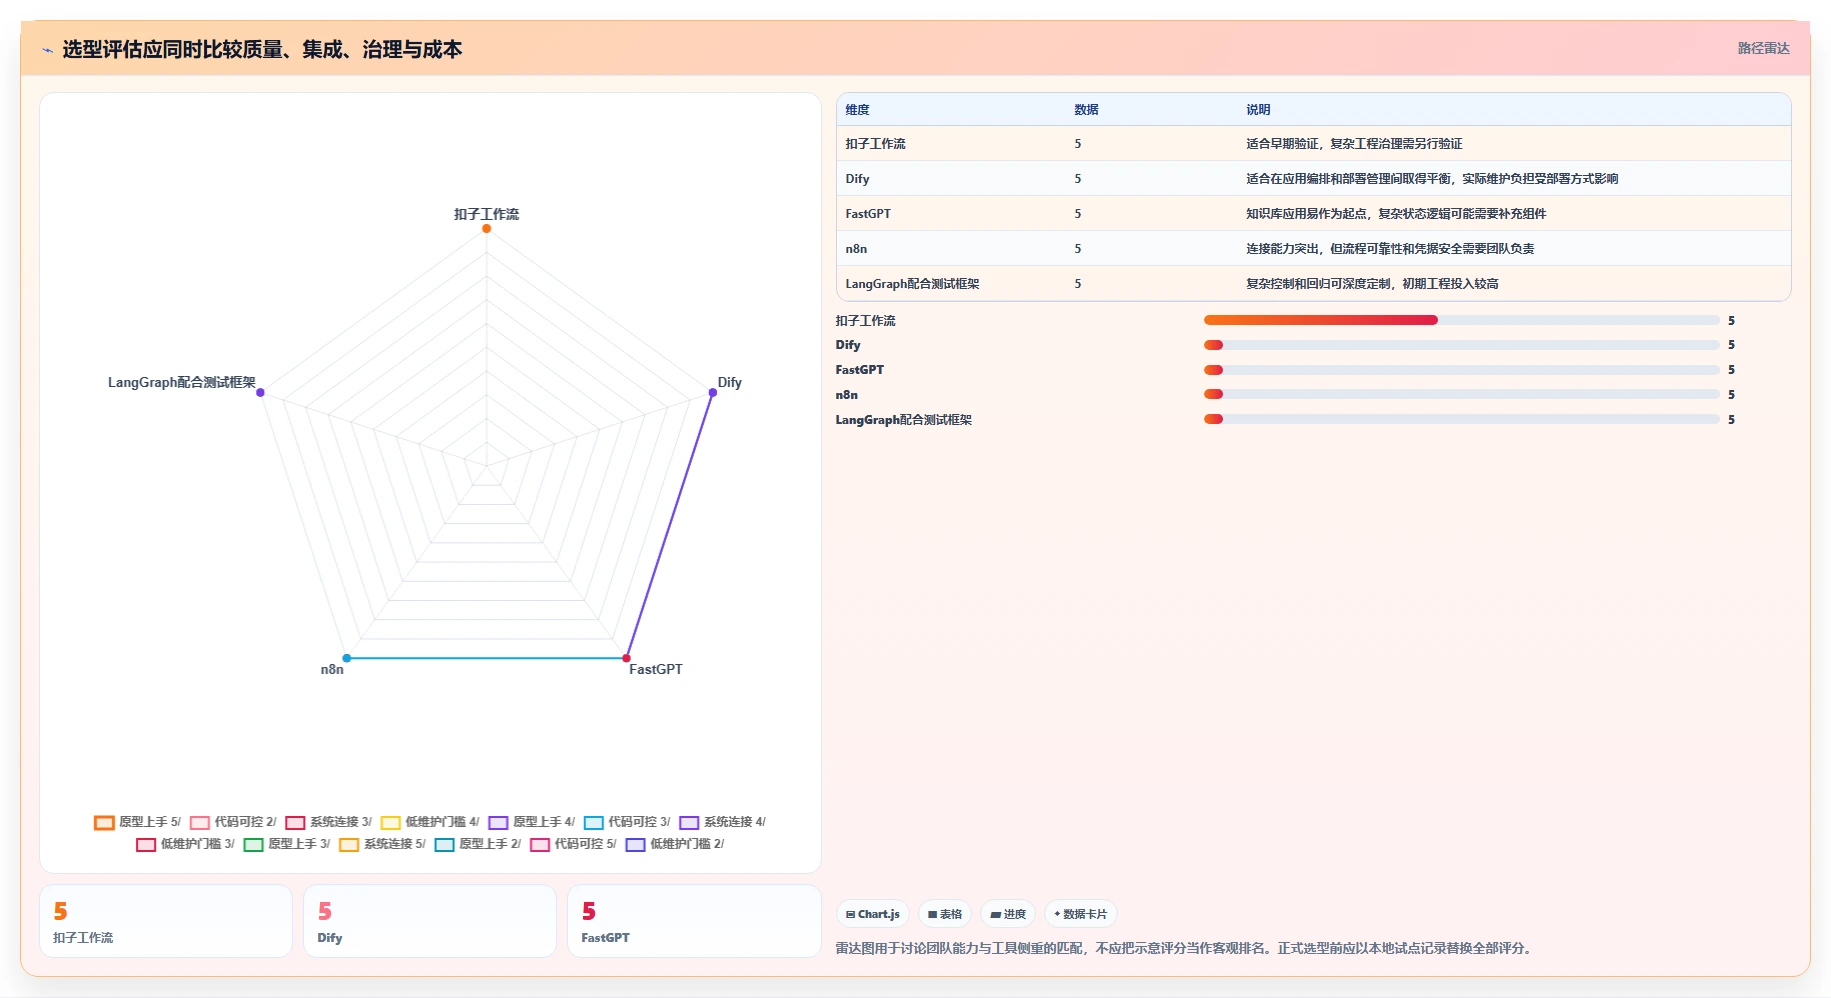Click the 说明 column header
Screen dimensions: 1831x998
(x=1258, y=110)
